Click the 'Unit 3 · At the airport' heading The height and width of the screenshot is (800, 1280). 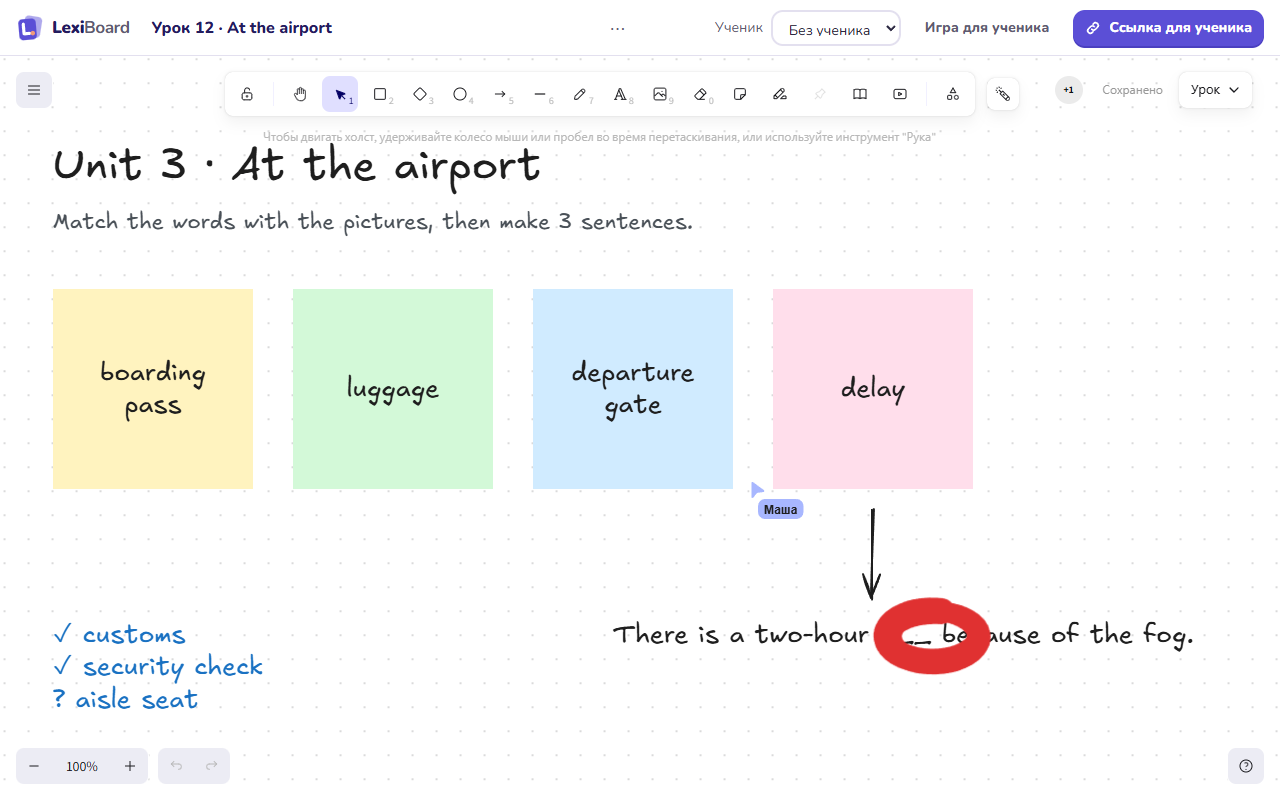(297, 166)
